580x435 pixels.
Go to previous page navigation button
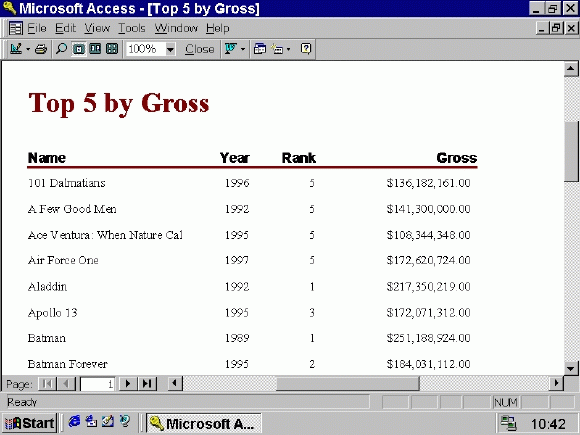[x=66, y=384]
